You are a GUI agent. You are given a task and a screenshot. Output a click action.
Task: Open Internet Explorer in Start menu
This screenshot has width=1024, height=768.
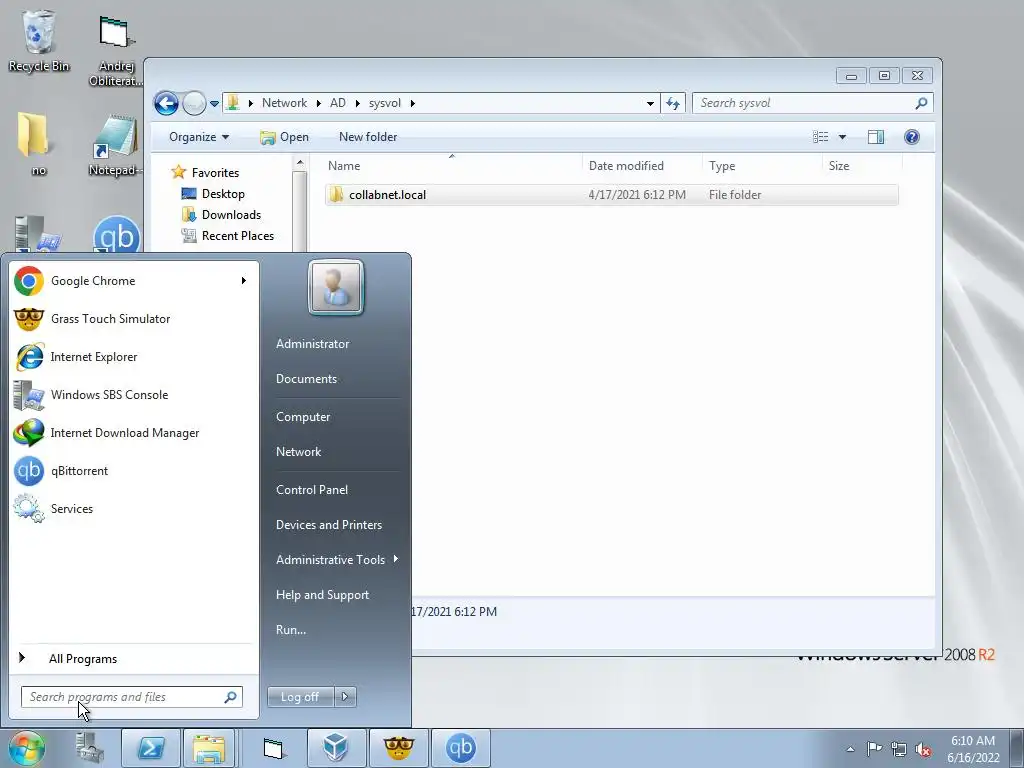(x=134, y=357)
